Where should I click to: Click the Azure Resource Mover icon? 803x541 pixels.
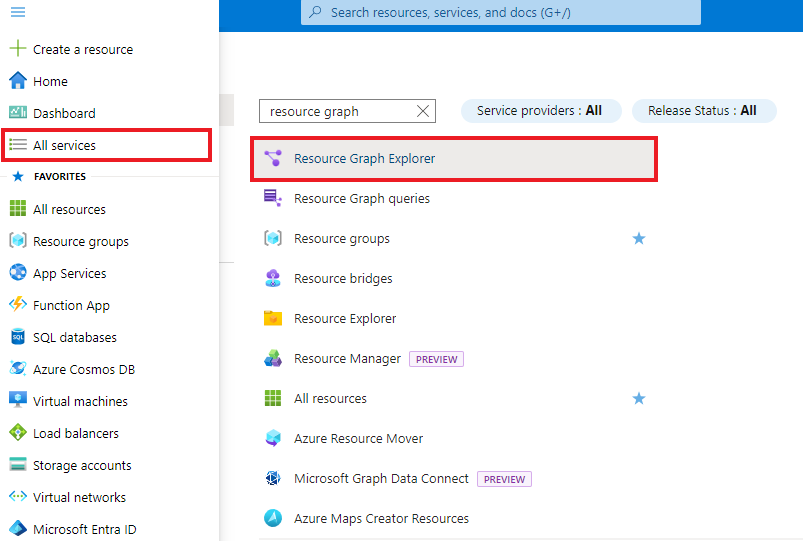(272, 438)
